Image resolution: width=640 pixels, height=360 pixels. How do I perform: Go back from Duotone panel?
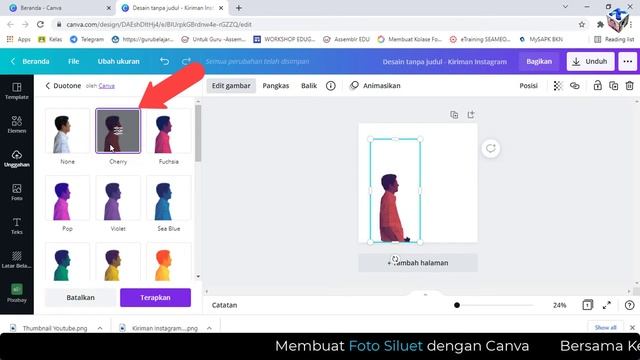[x=48, y=86]
